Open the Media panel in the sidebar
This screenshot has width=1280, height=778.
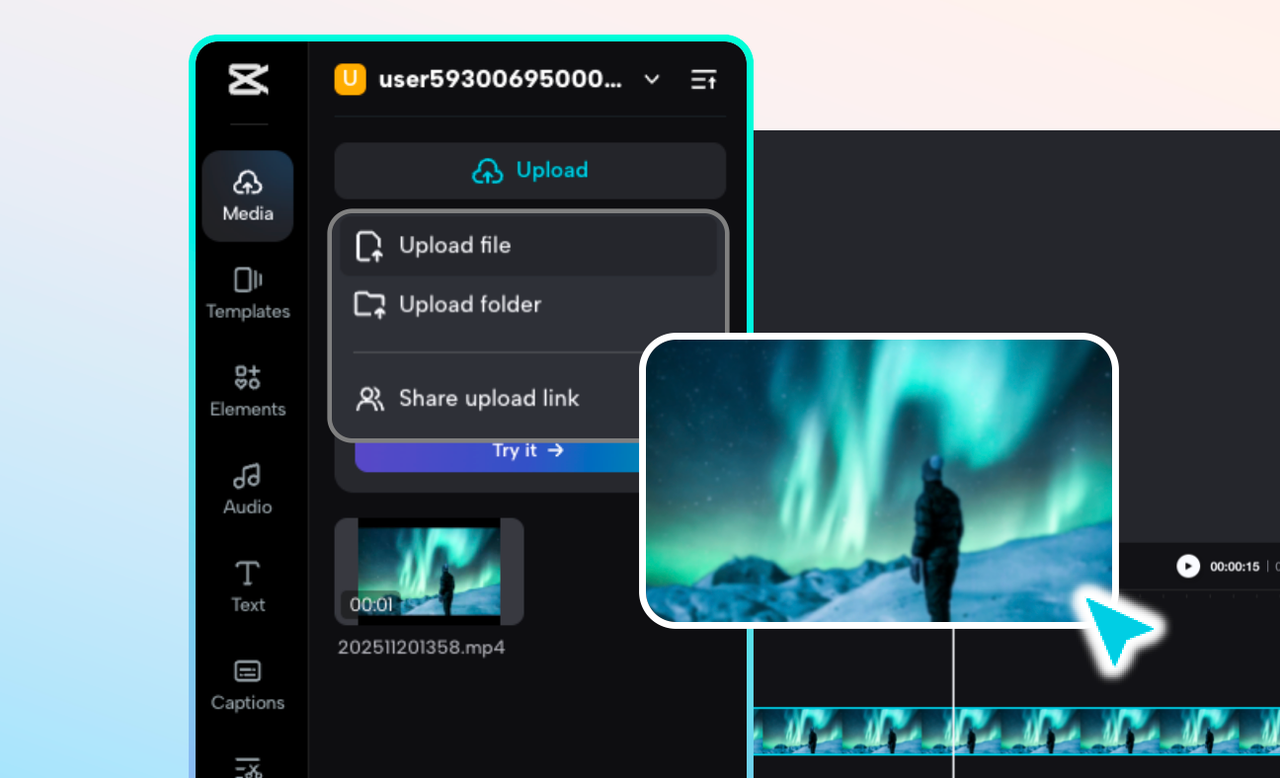tap(247, 195)
